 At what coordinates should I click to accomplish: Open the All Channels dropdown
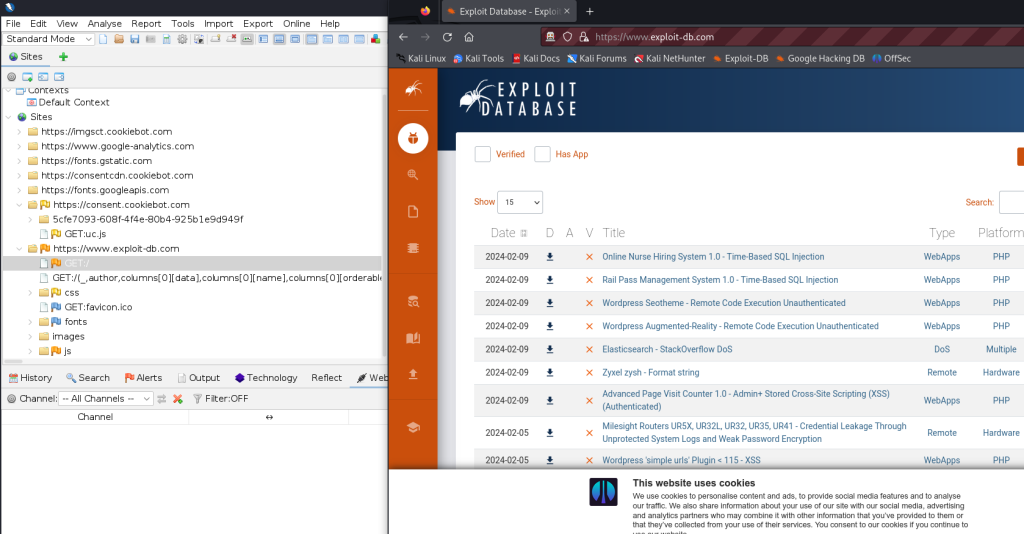tap(106, 398)
